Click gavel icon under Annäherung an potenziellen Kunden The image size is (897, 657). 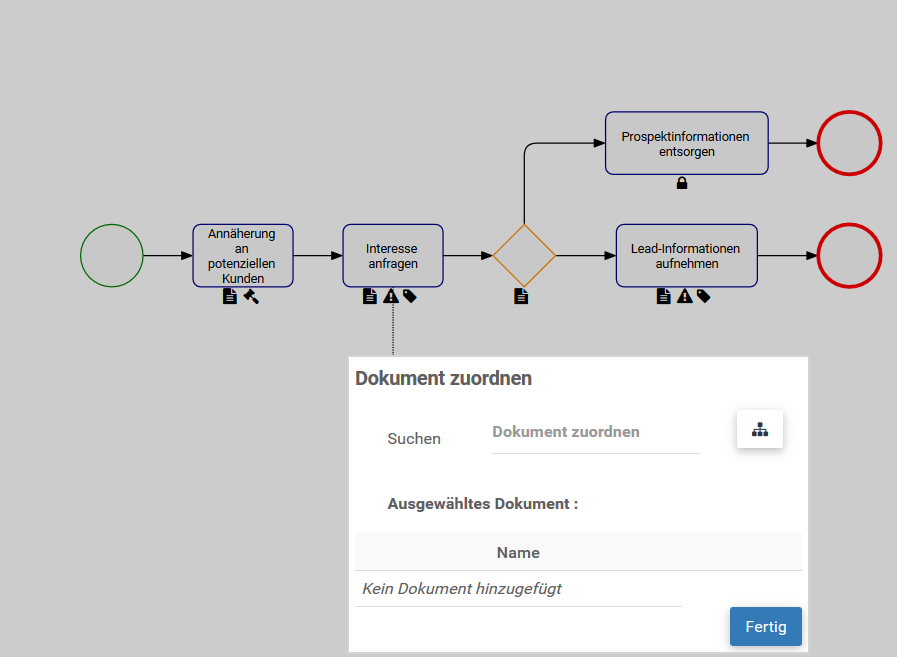(x=251, y=296)
